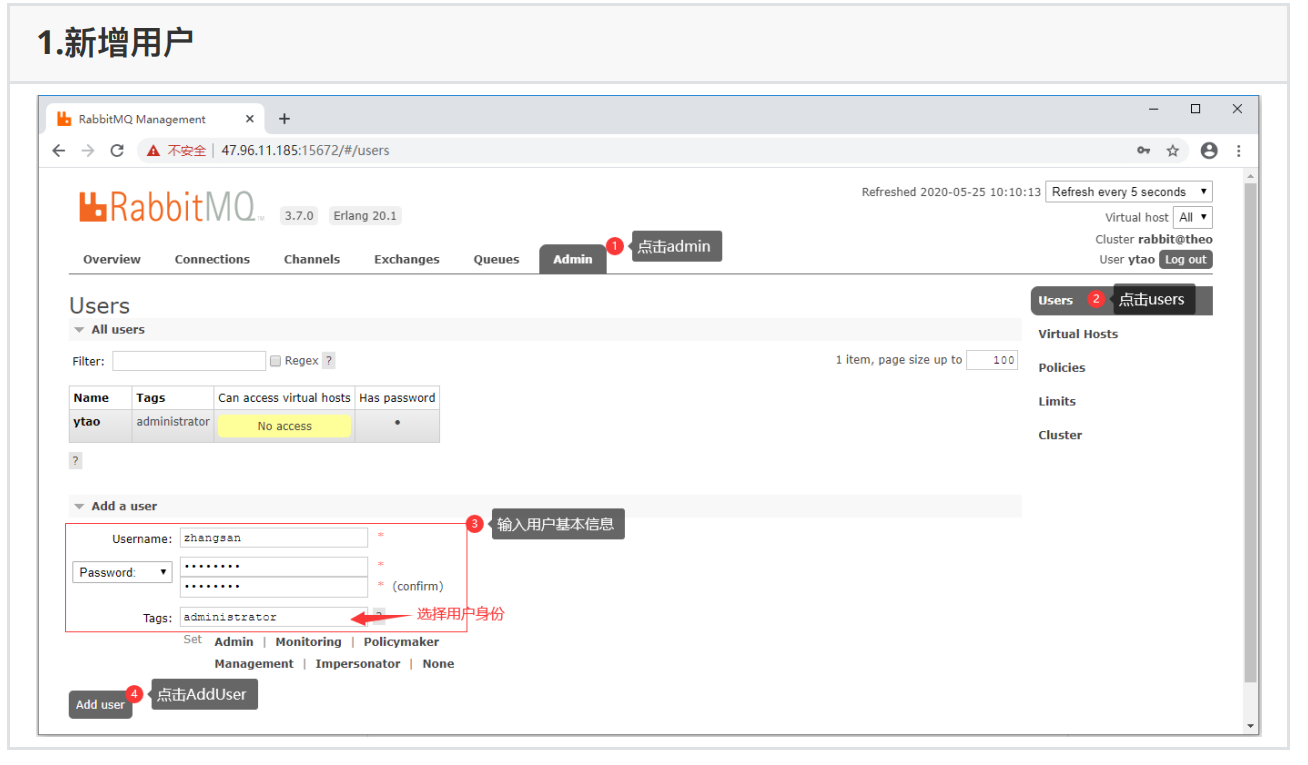Screen dimensions: 1308x765
Task: Click the browser back arrow
Action: pyautogui.click(x=59, y=151)
